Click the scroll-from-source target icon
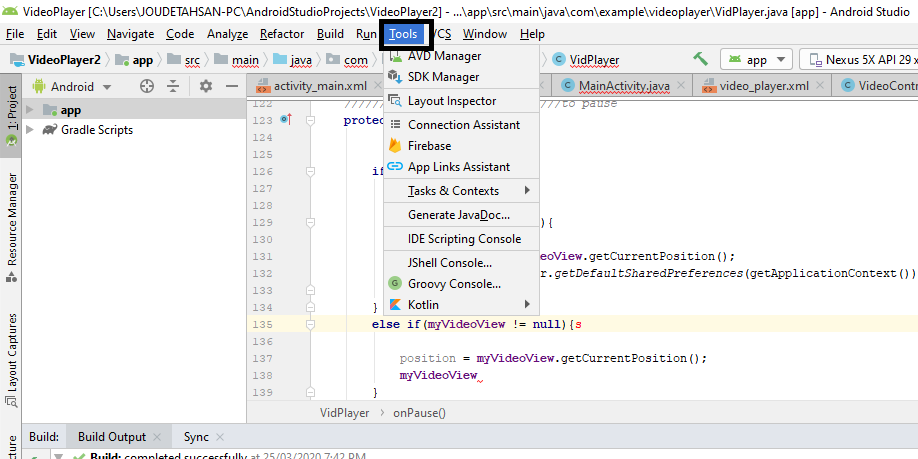The height and width of the screenshot is (459, 918). (x=146, y=87)
